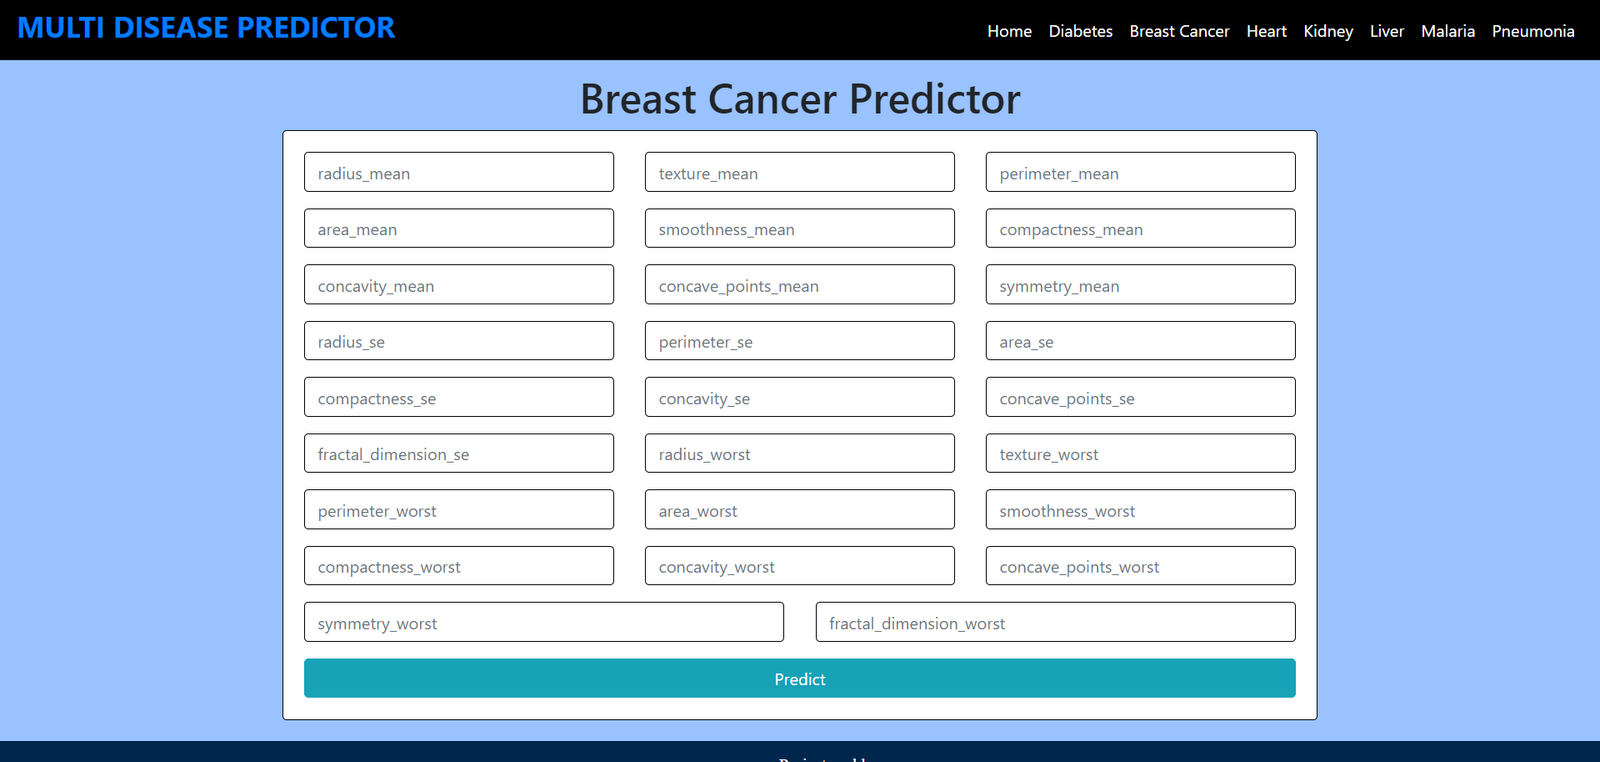1600x762 pixels.
Task: Focus the fractal_dimension_se field
Action: pos(459,453)
